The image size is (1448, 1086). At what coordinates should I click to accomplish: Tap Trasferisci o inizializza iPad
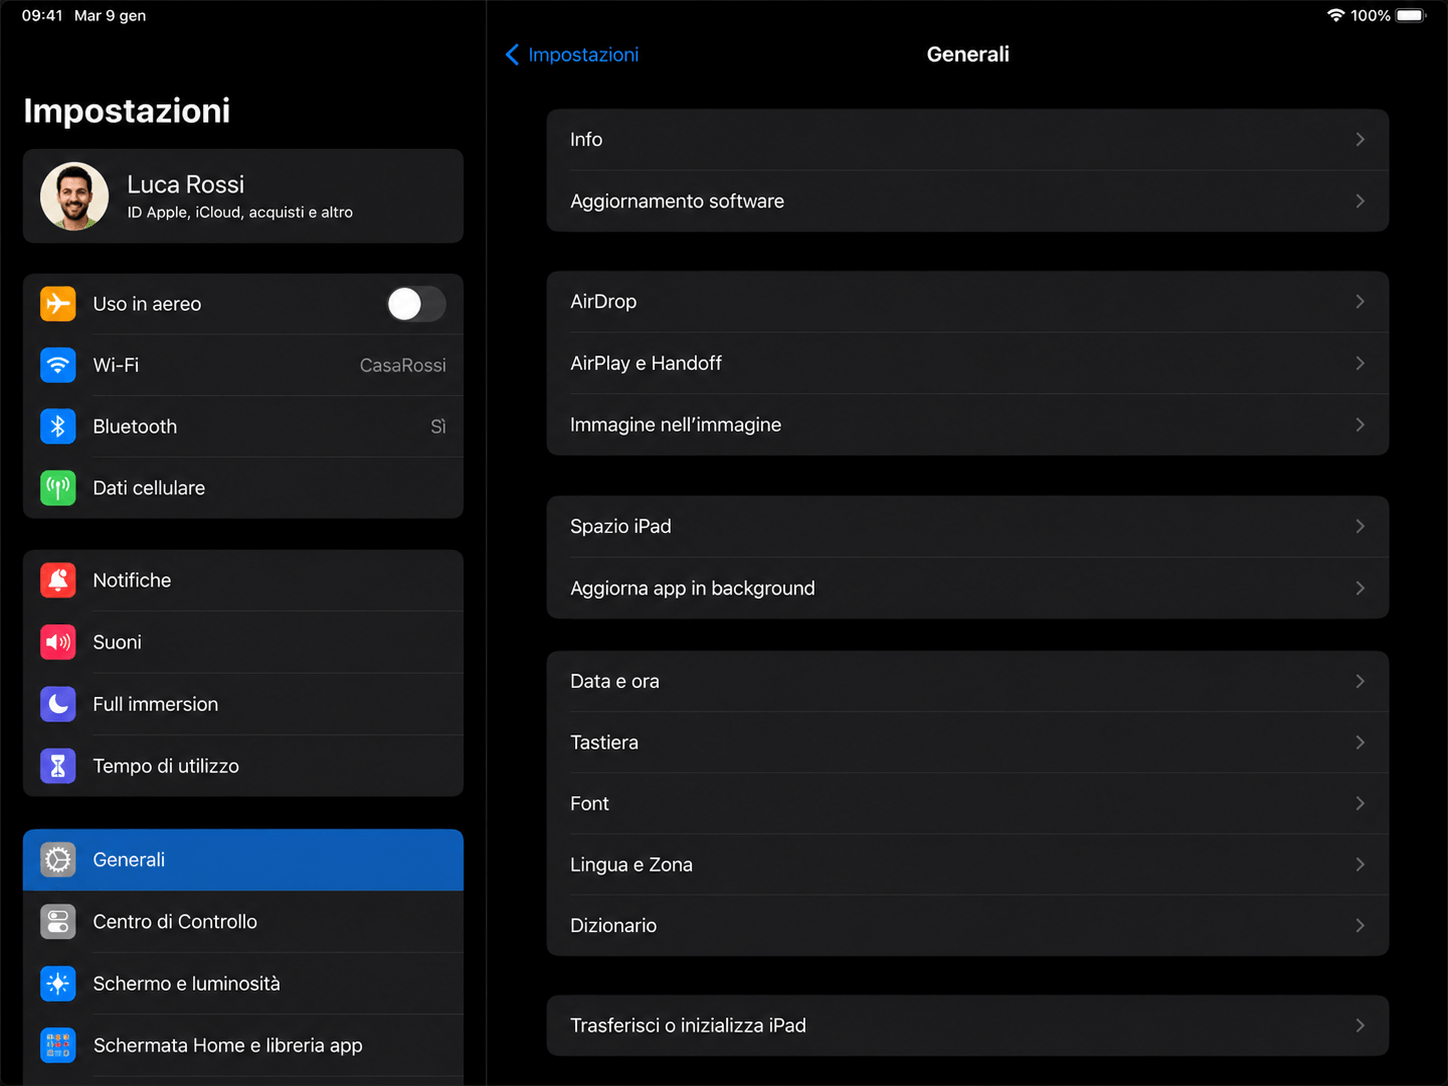click(x=968, y=1025)
